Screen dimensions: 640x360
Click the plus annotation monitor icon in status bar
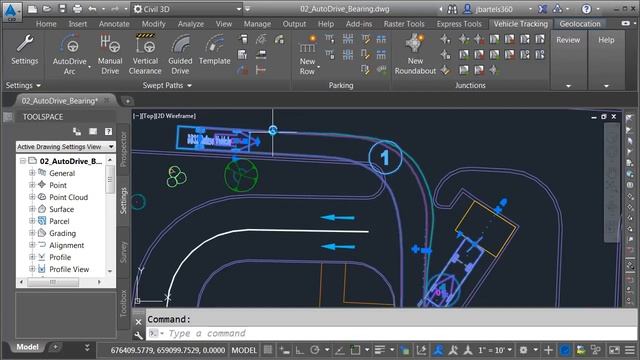548,350
